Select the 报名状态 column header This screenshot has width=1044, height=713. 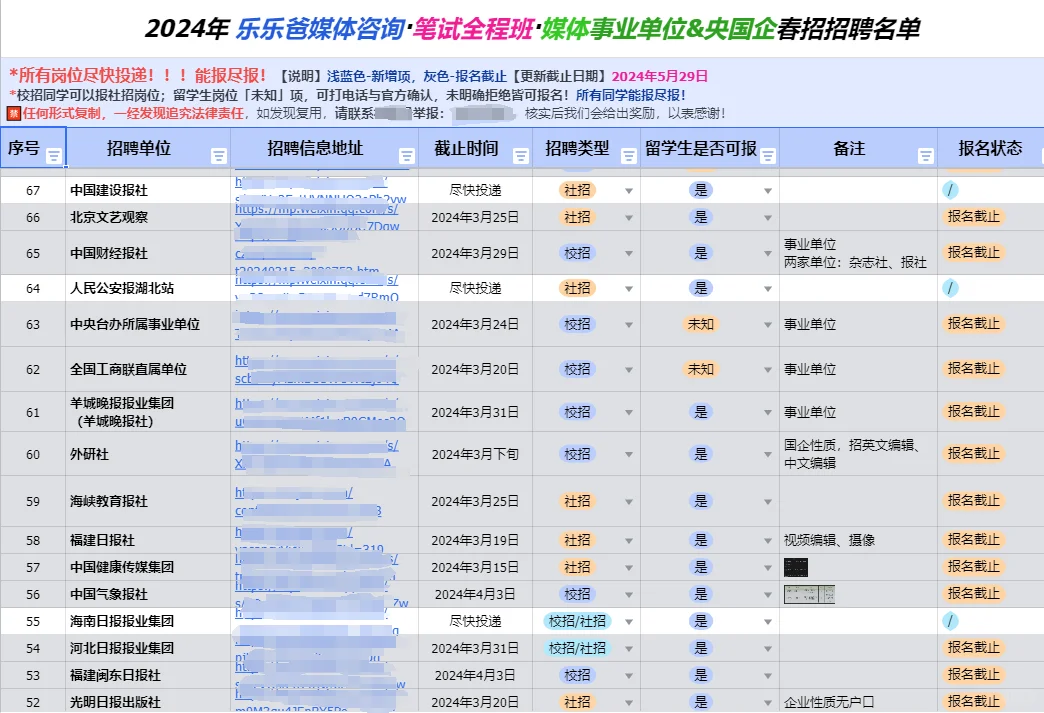pyautogui.click(x=991, y=148)
